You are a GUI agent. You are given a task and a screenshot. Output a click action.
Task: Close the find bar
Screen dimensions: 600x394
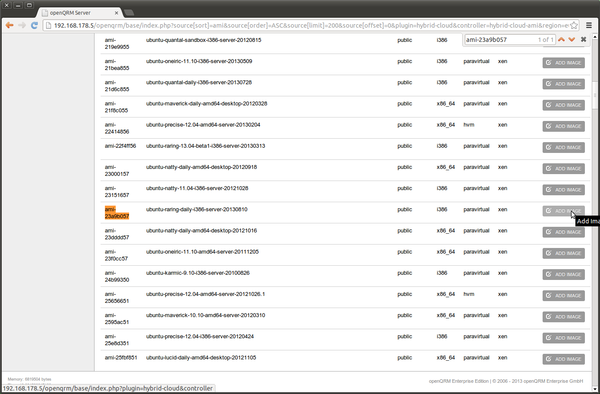coord(583,39)
